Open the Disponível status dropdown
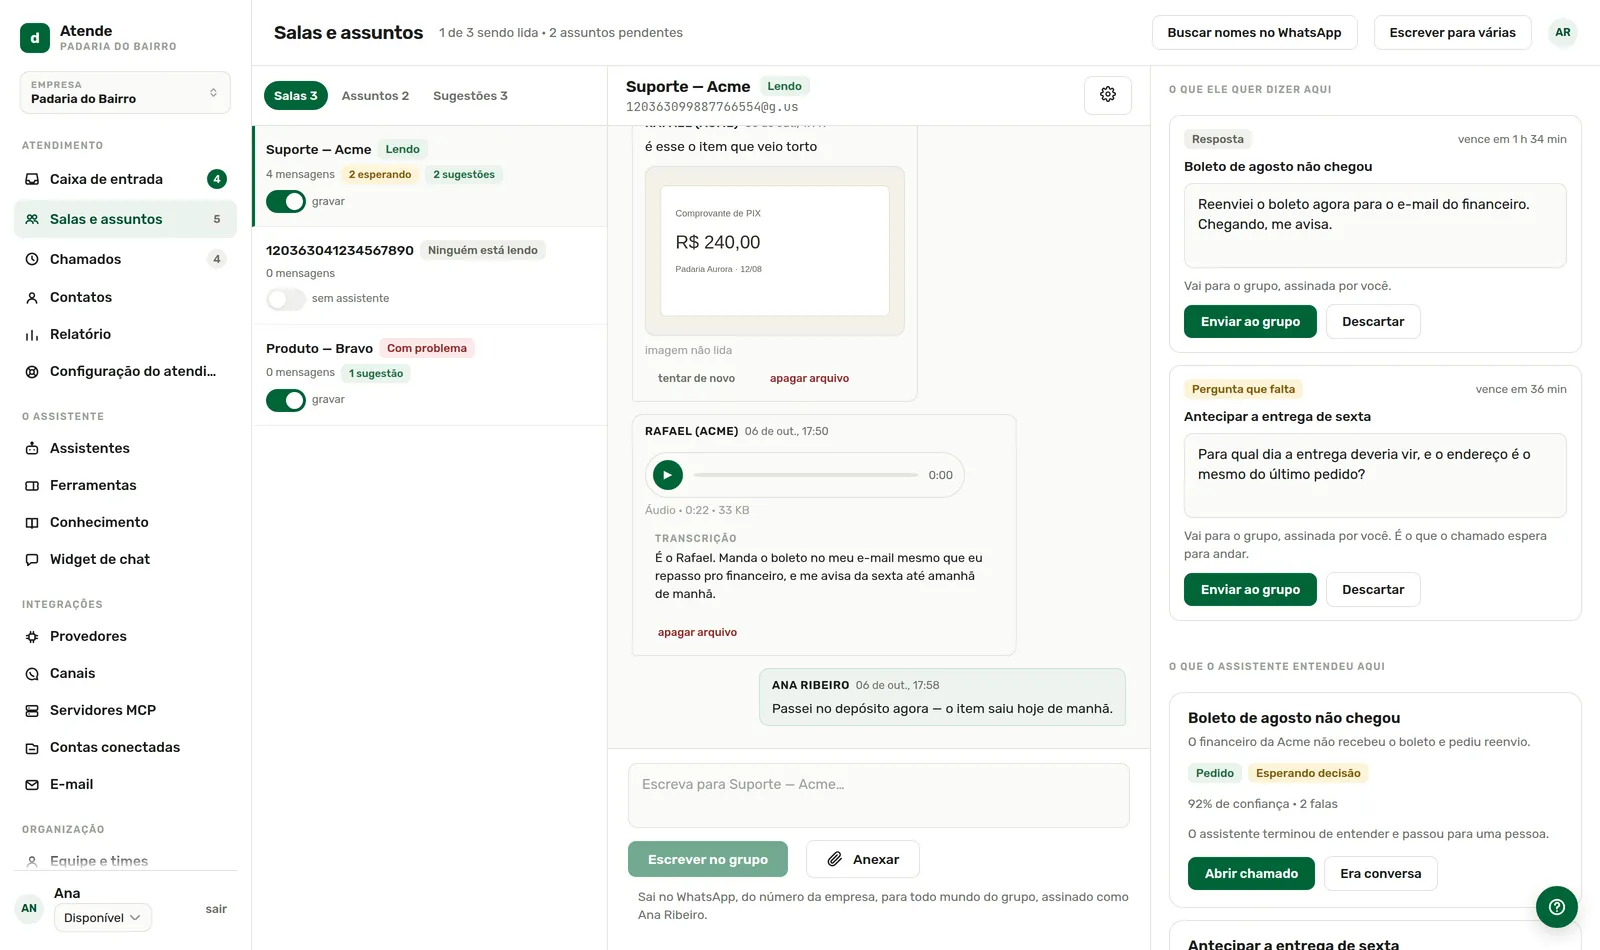Screen dimensions: 1600x950 click(103, 917)
